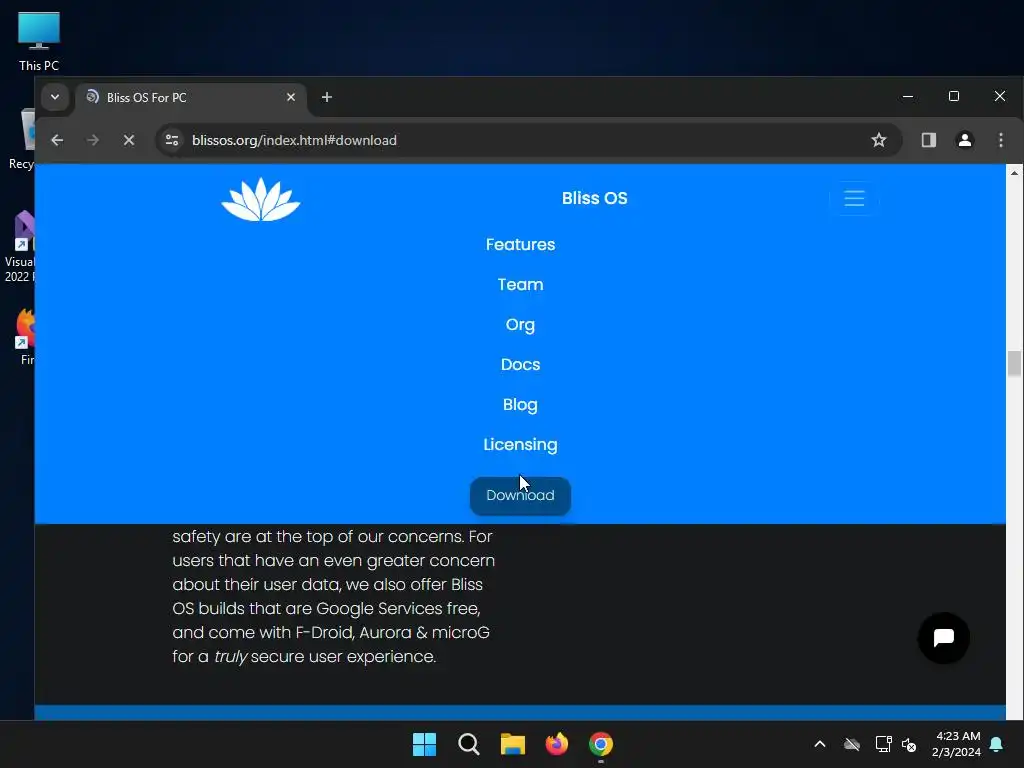Screen dimensions: 1024x768
Task: Click the browser forward arrow
Action: coord(93,140)
